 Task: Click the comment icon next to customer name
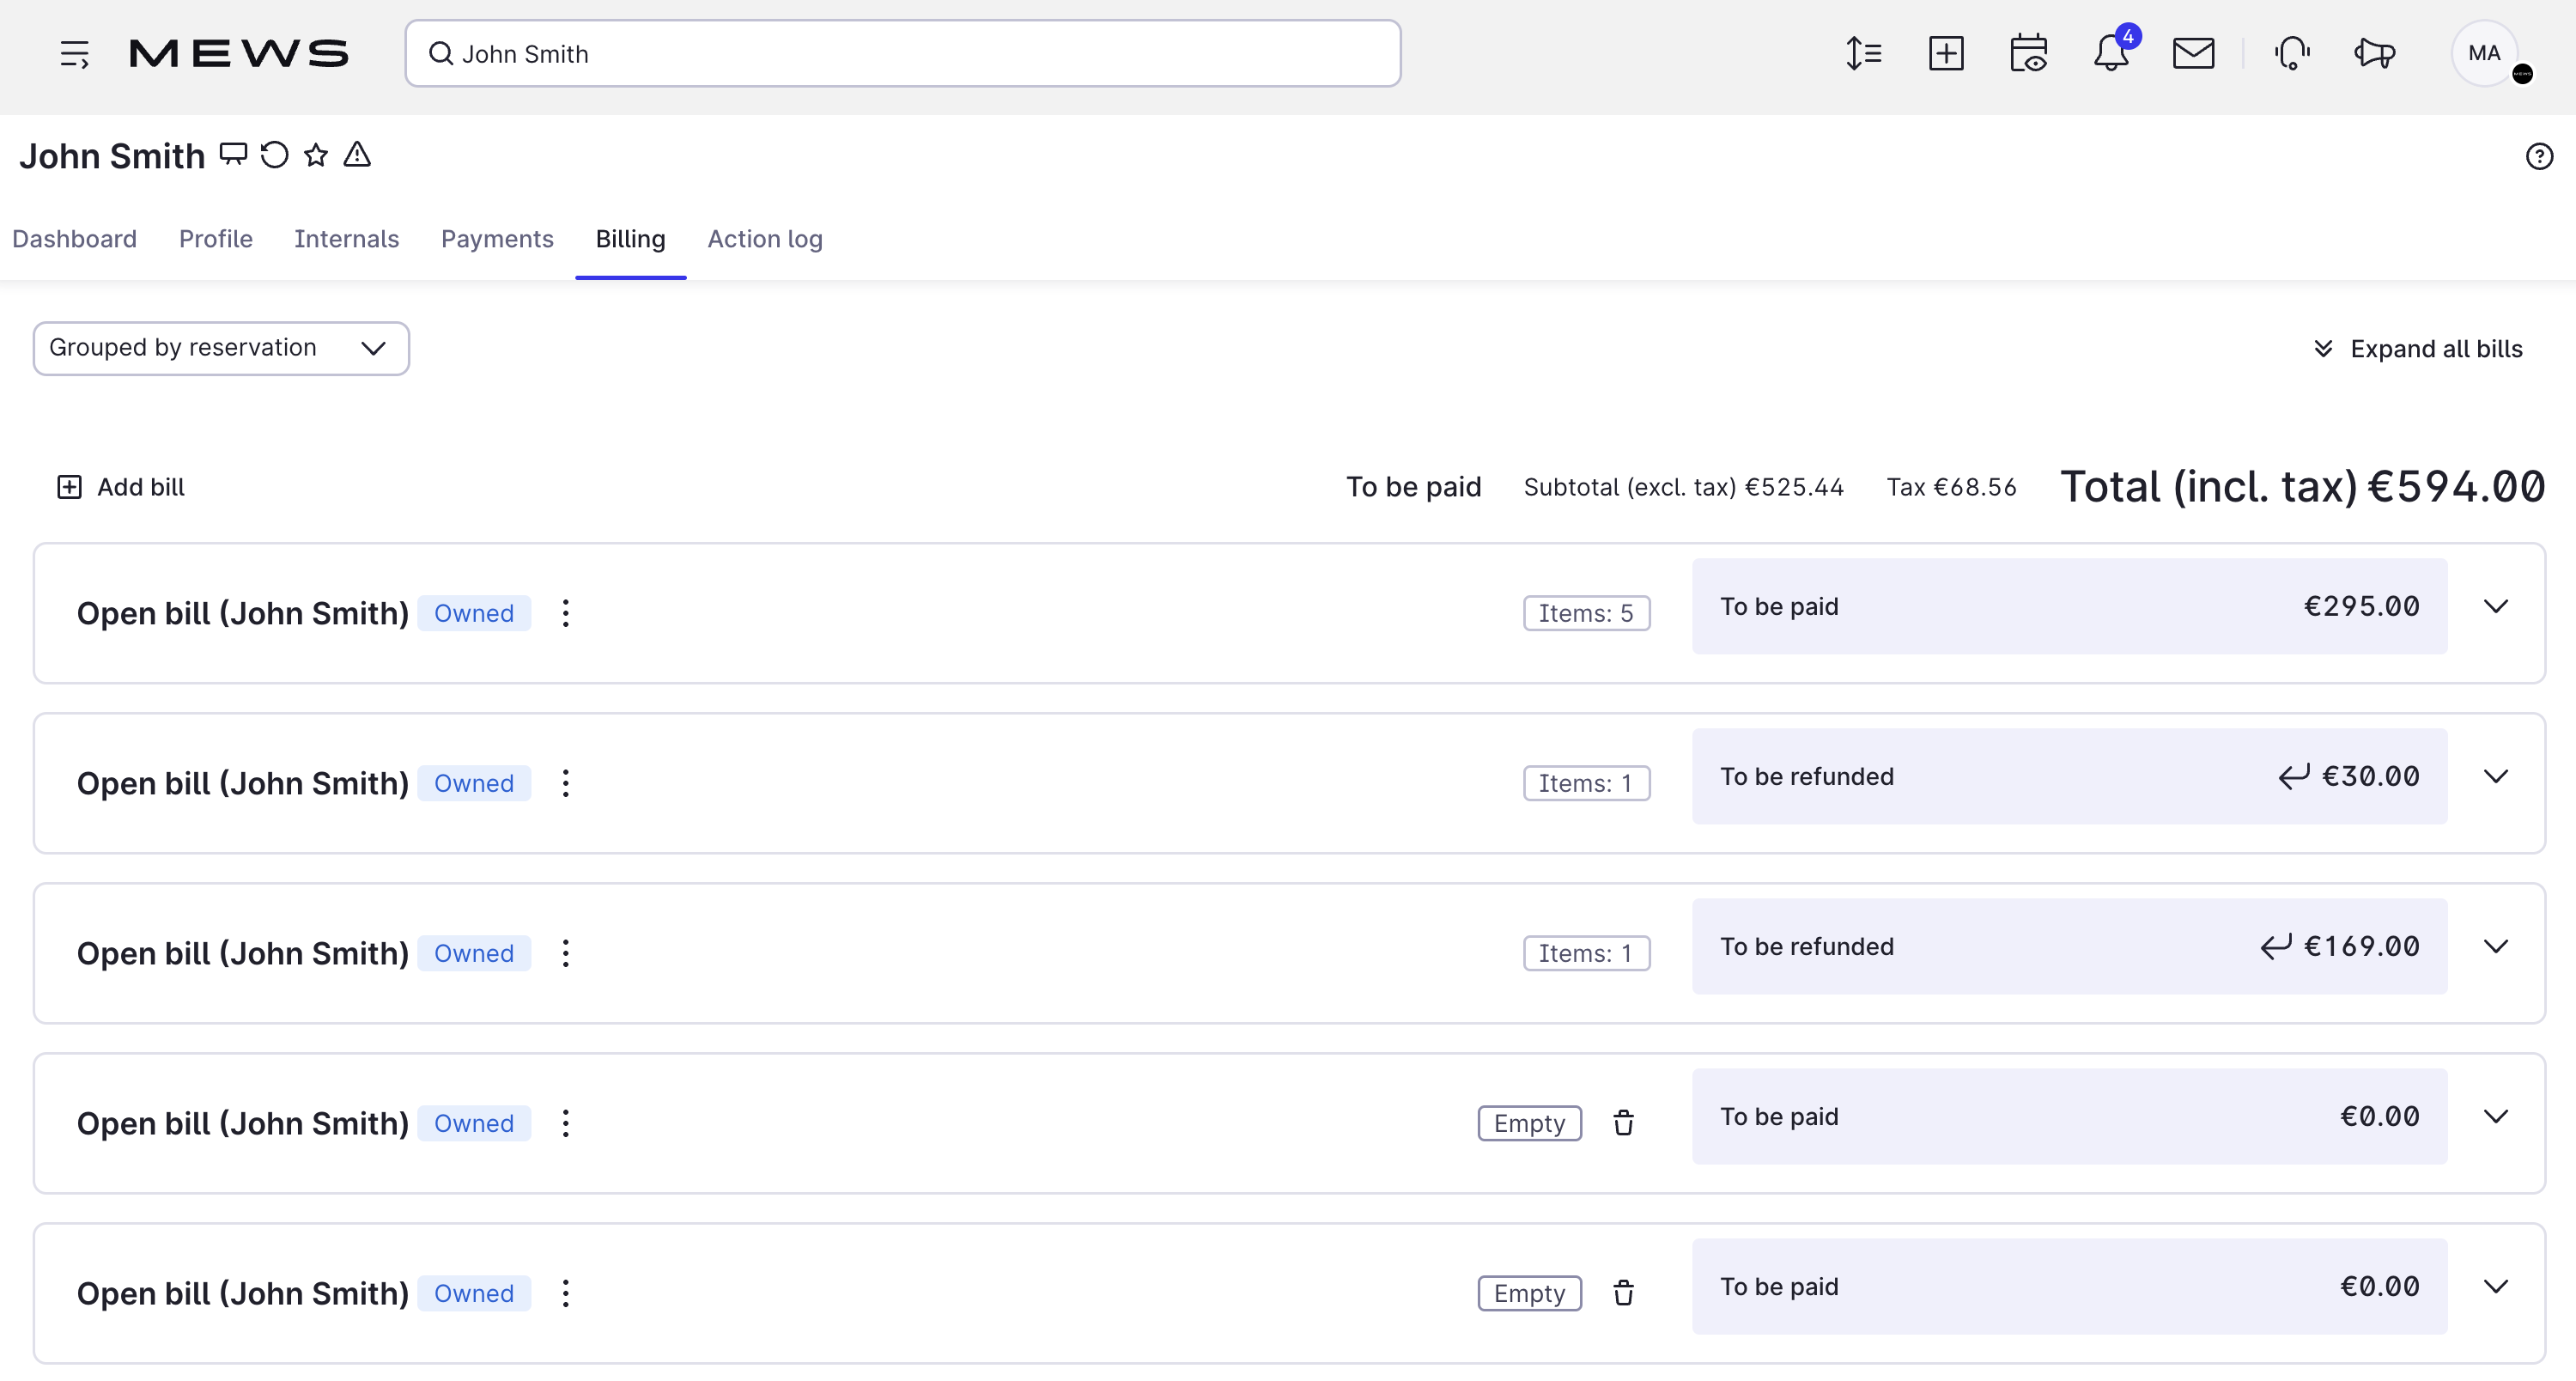(x=233, y=154)
